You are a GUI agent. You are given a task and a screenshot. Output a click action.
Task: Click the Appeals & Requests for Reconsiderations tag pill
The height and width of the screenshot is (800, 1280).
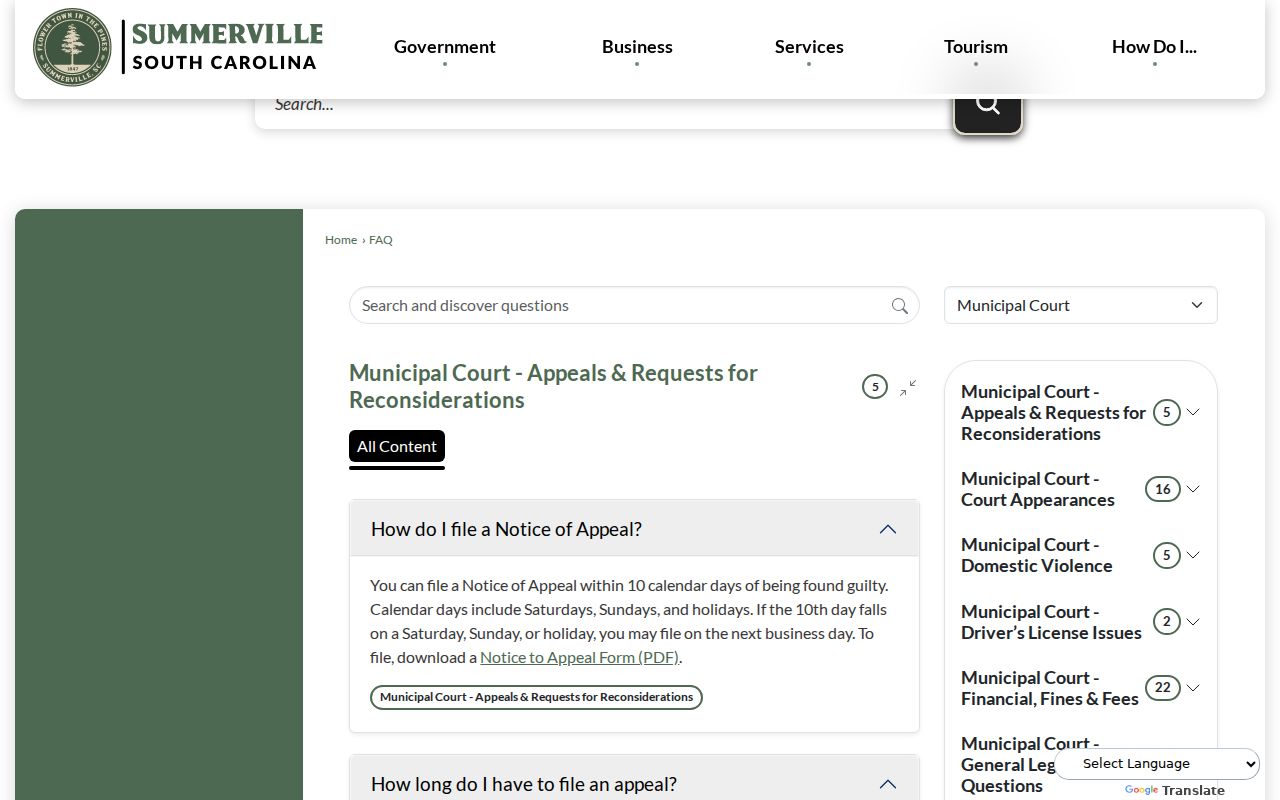[536, 697]
